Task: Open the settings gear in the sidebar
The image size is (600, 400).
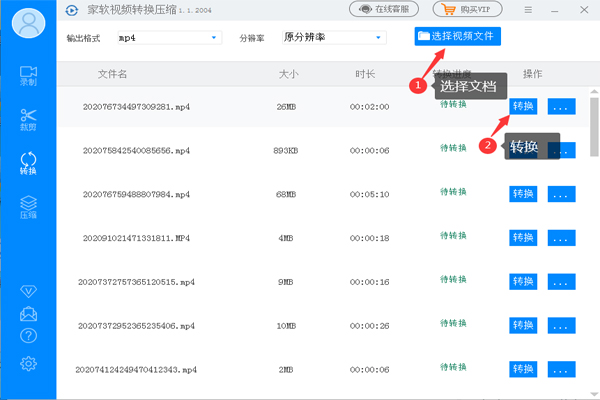Action: (29, 363)
